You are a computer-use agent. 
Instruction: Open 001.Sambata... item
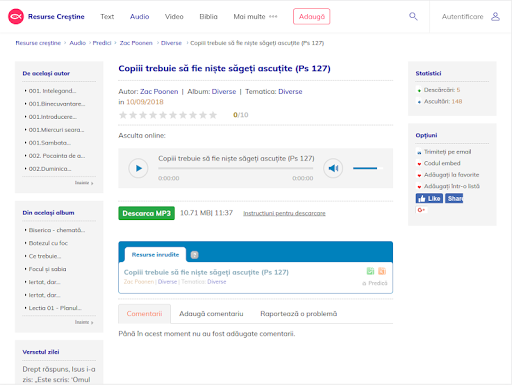click(x=50, y=143)
